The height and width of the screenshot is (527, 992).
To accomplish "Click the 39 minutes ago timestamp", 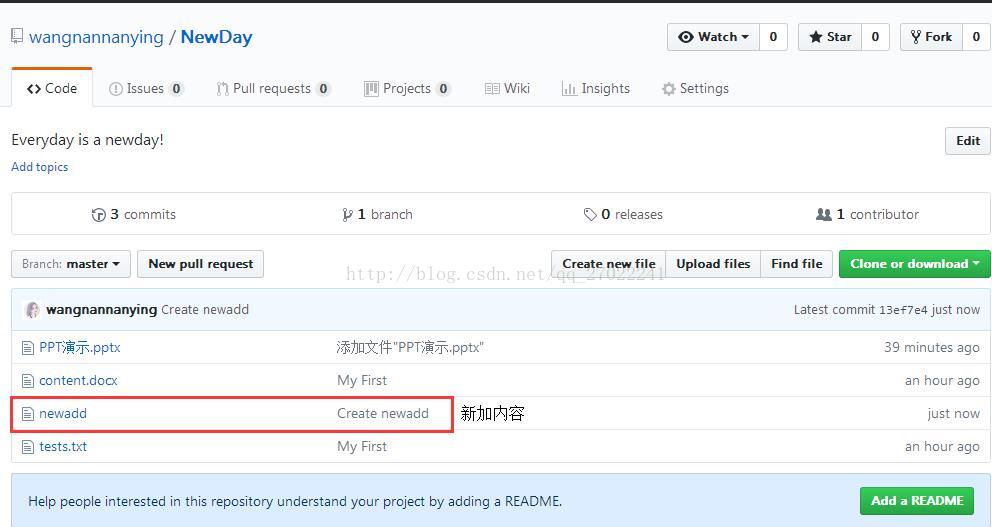I will click(931, 347).
